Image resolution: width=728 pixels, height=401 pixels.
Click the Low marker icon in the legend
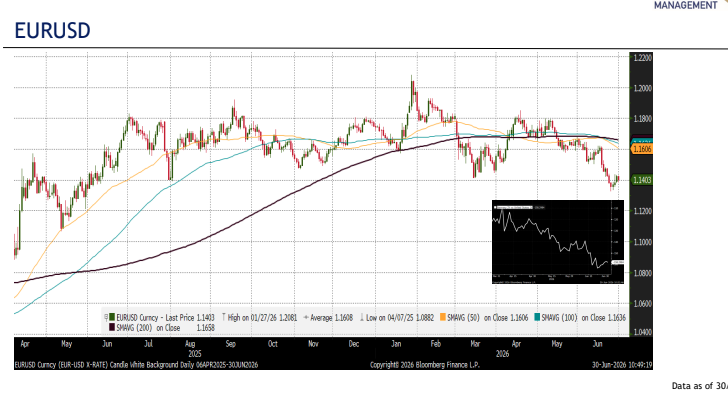(x=362, y=317)
